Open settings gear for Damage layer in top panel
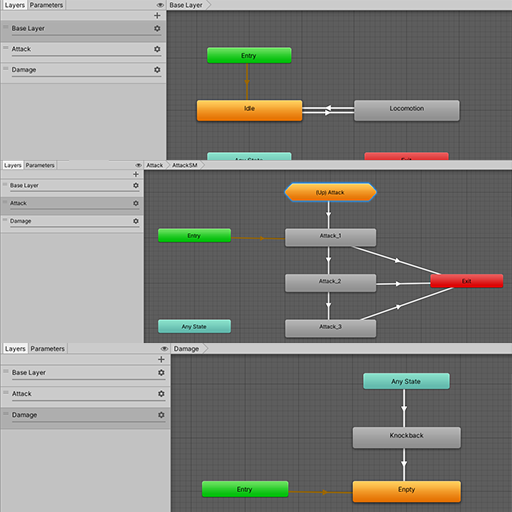The width and height of the screenshot is (512, 512). 157,70
